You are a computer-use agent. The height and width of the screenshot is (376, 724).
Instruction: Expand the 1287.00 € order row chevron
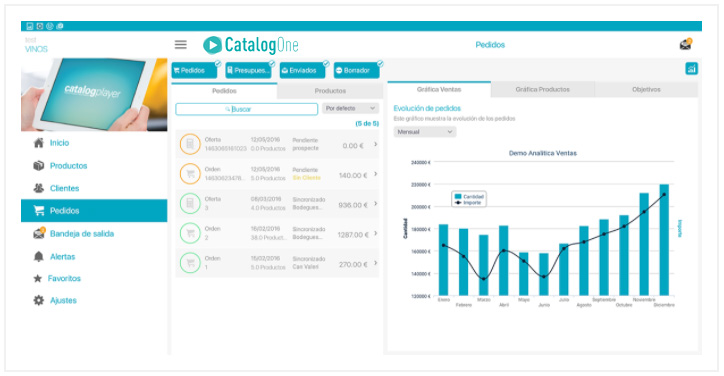click(x=375, y=233)
